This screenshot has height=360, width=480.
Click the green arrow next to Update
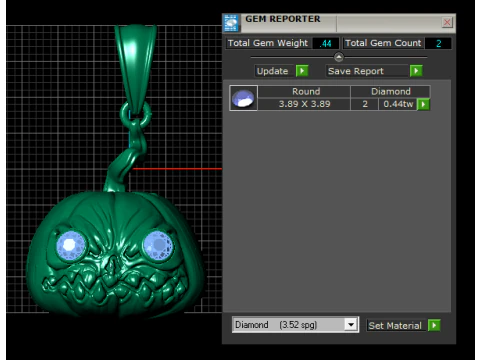coord(302,71)
